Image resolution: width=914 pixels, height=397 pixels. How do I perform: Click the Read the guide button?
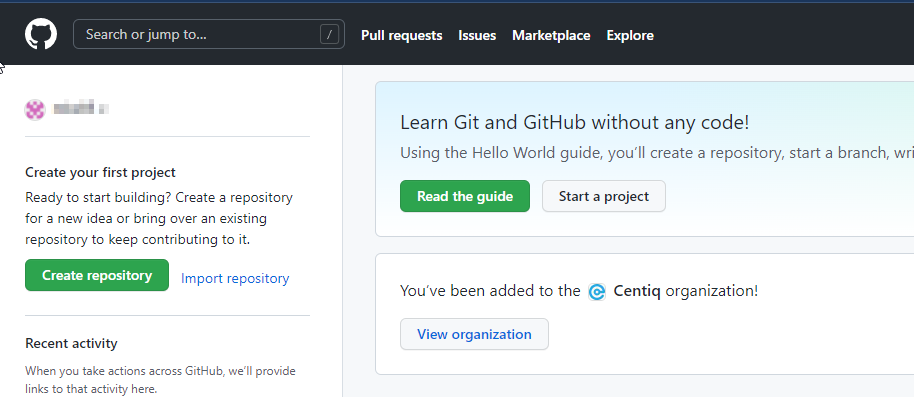[x=465, y=196]
